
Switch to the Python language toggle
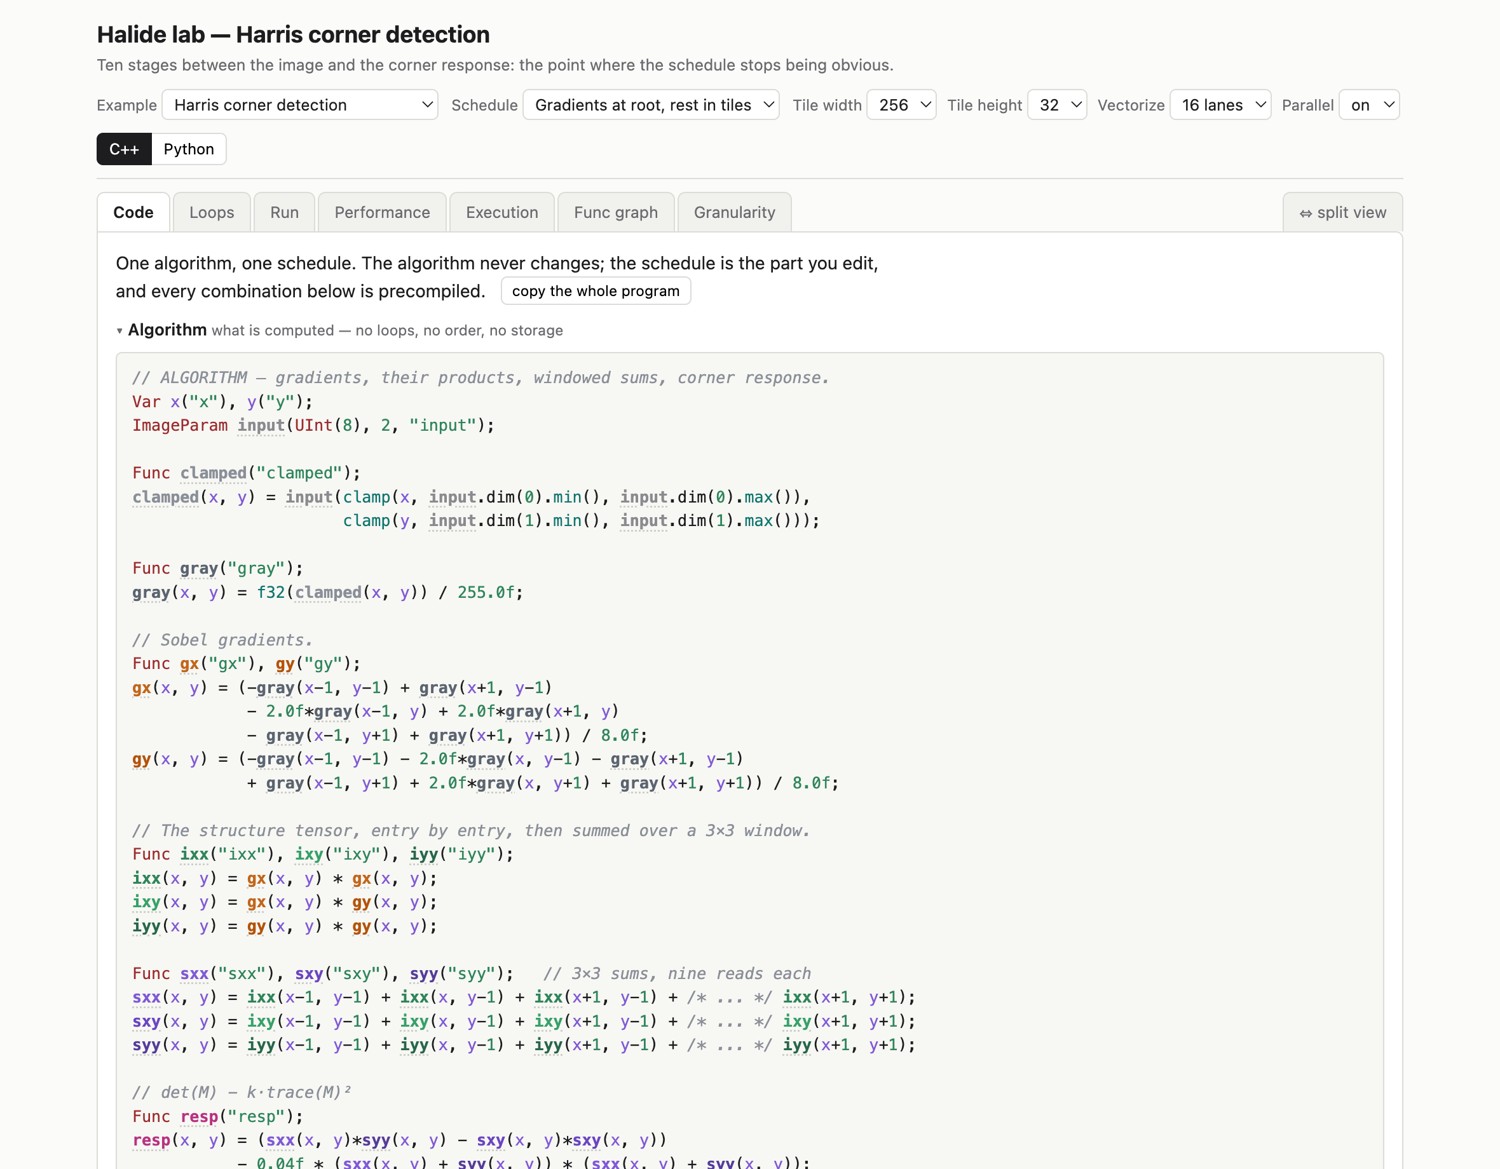tap(189, 149)
